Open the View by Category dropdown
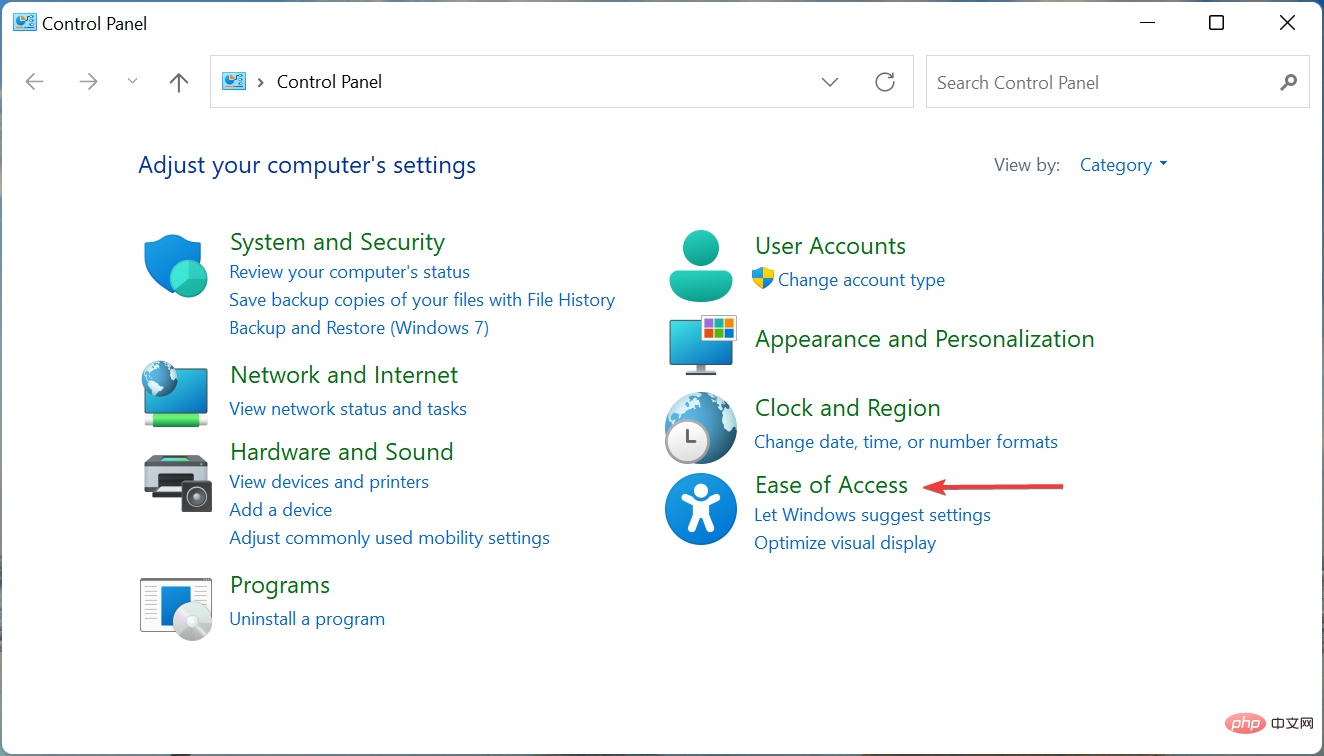The width and height of the screenshot is (1324, 756). click(x=1124, y=165)
